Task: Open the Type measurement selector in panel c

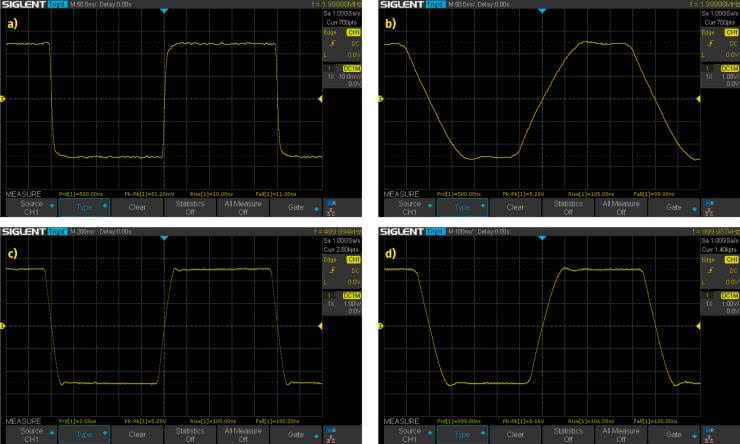Action: 86,434
